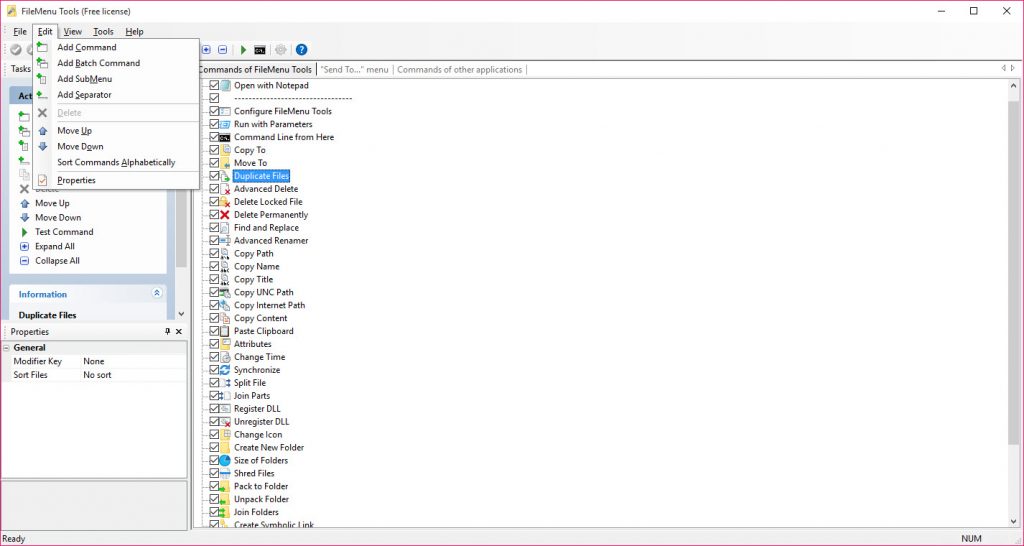This screenshot has width=1024, height=546.
Task: Select Commands of FileMenu Tools tab
Action: click(255, 69)
